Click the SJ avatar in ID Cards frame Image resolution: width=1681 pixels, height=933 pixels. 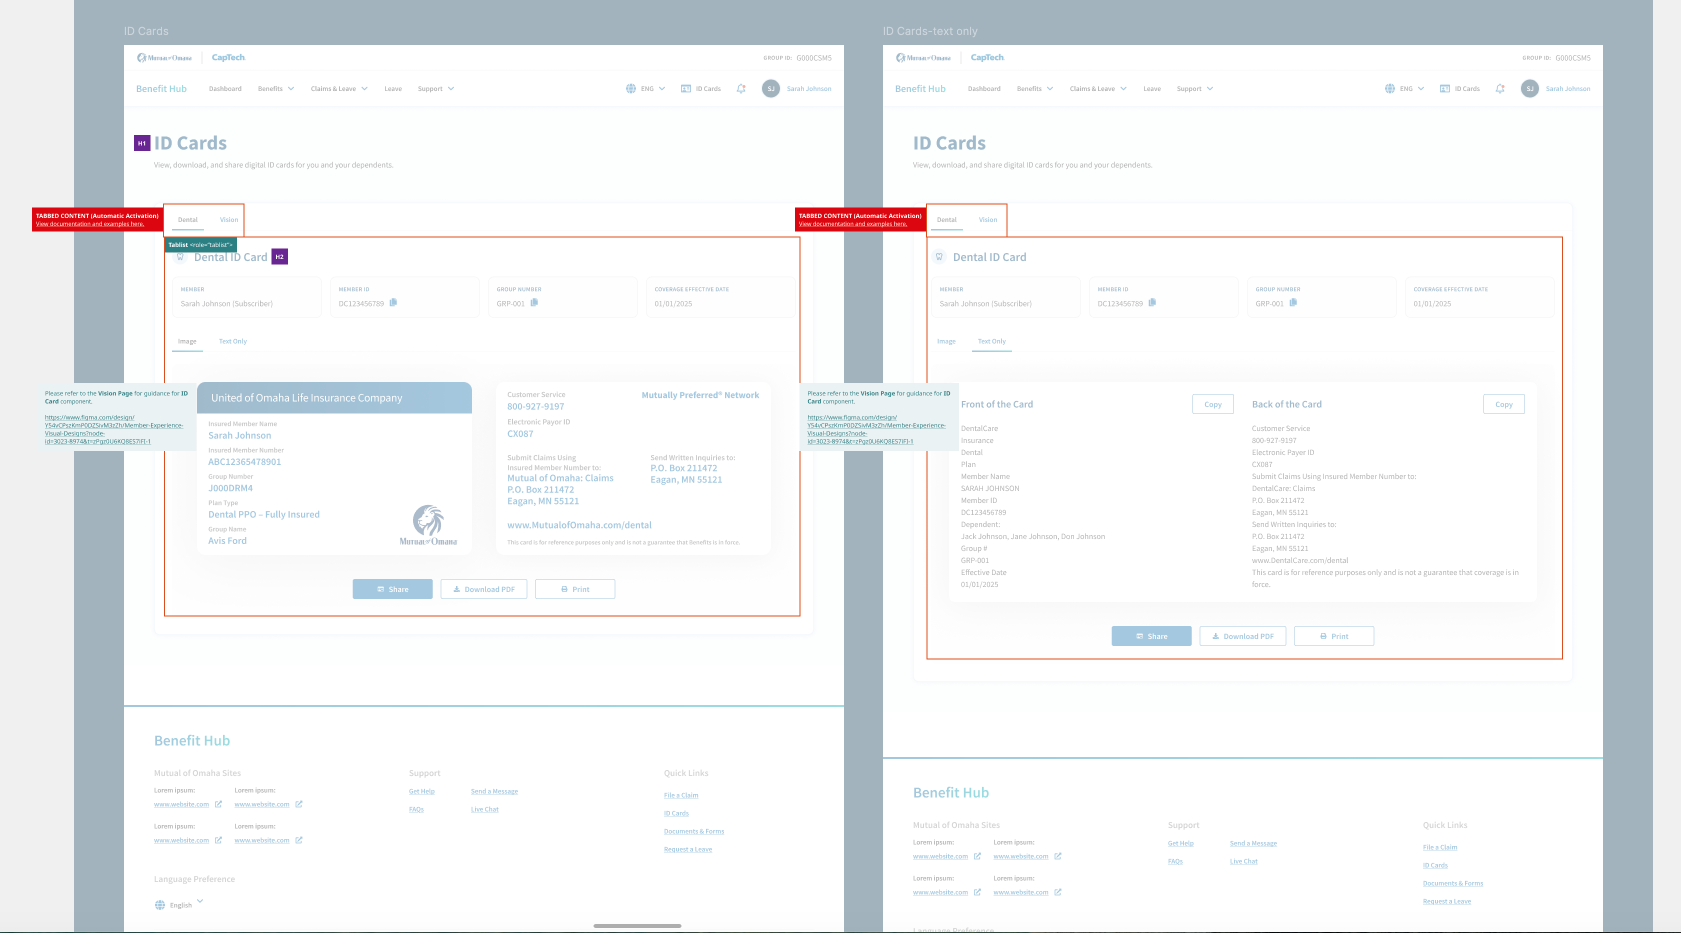click(771, 89)
